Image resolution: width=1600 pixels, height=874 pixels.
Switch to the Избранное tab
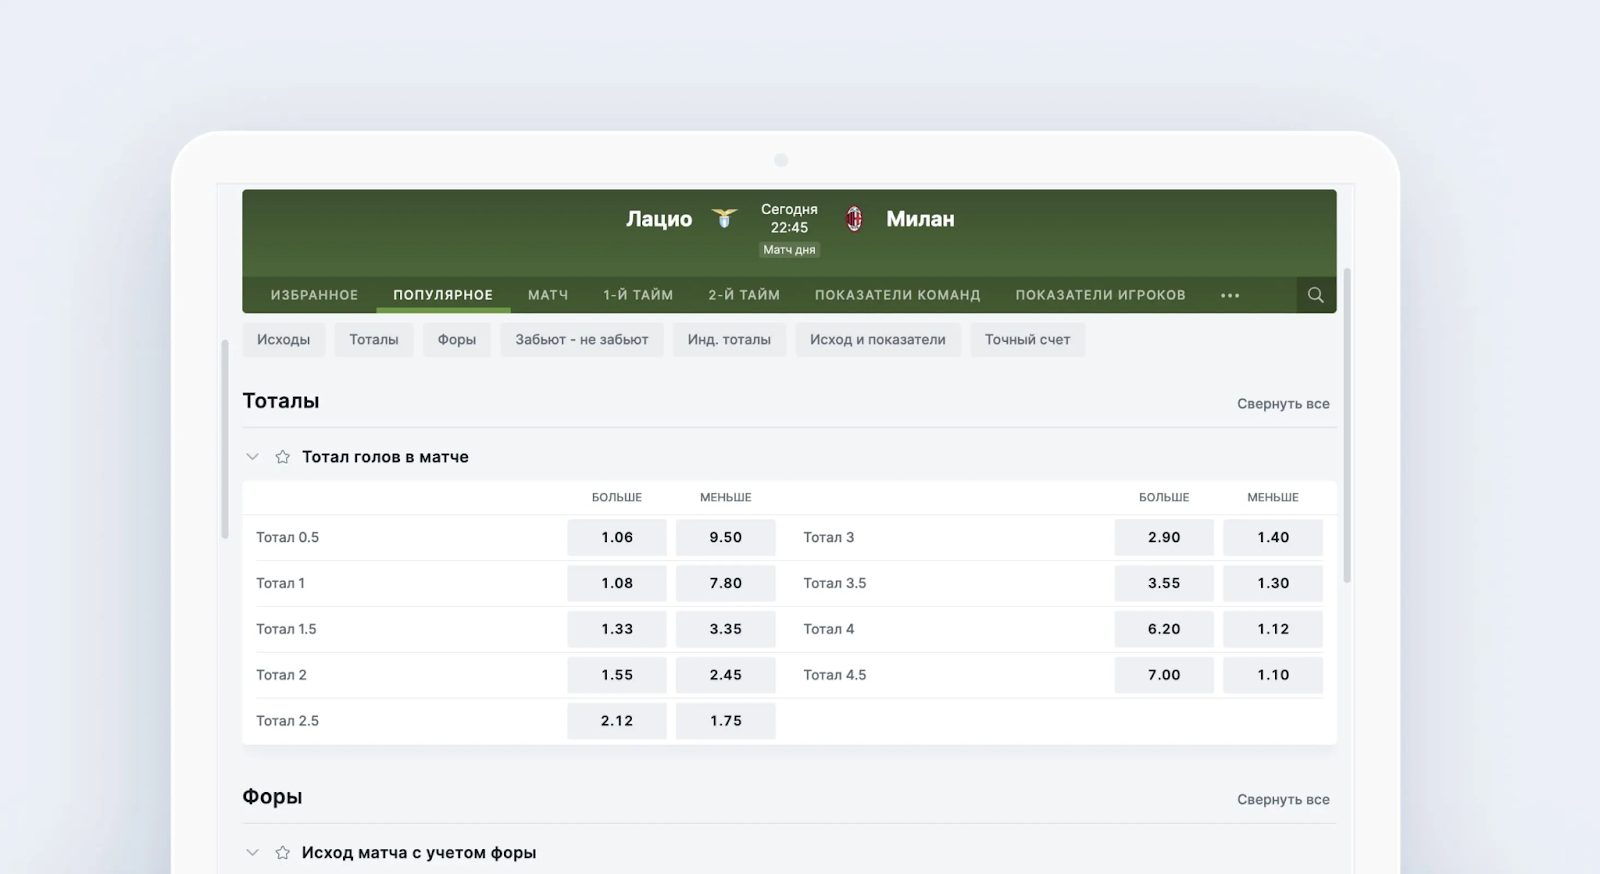coord(314,295)
